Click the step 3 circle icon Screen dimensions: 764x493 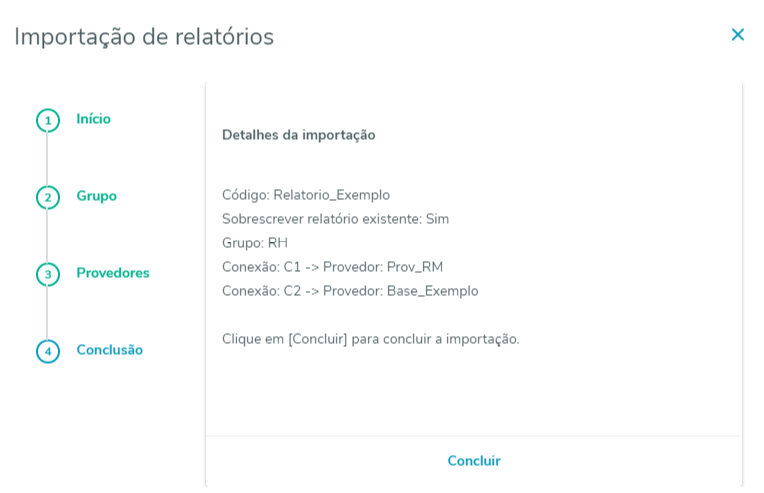[x=48, y=274]
